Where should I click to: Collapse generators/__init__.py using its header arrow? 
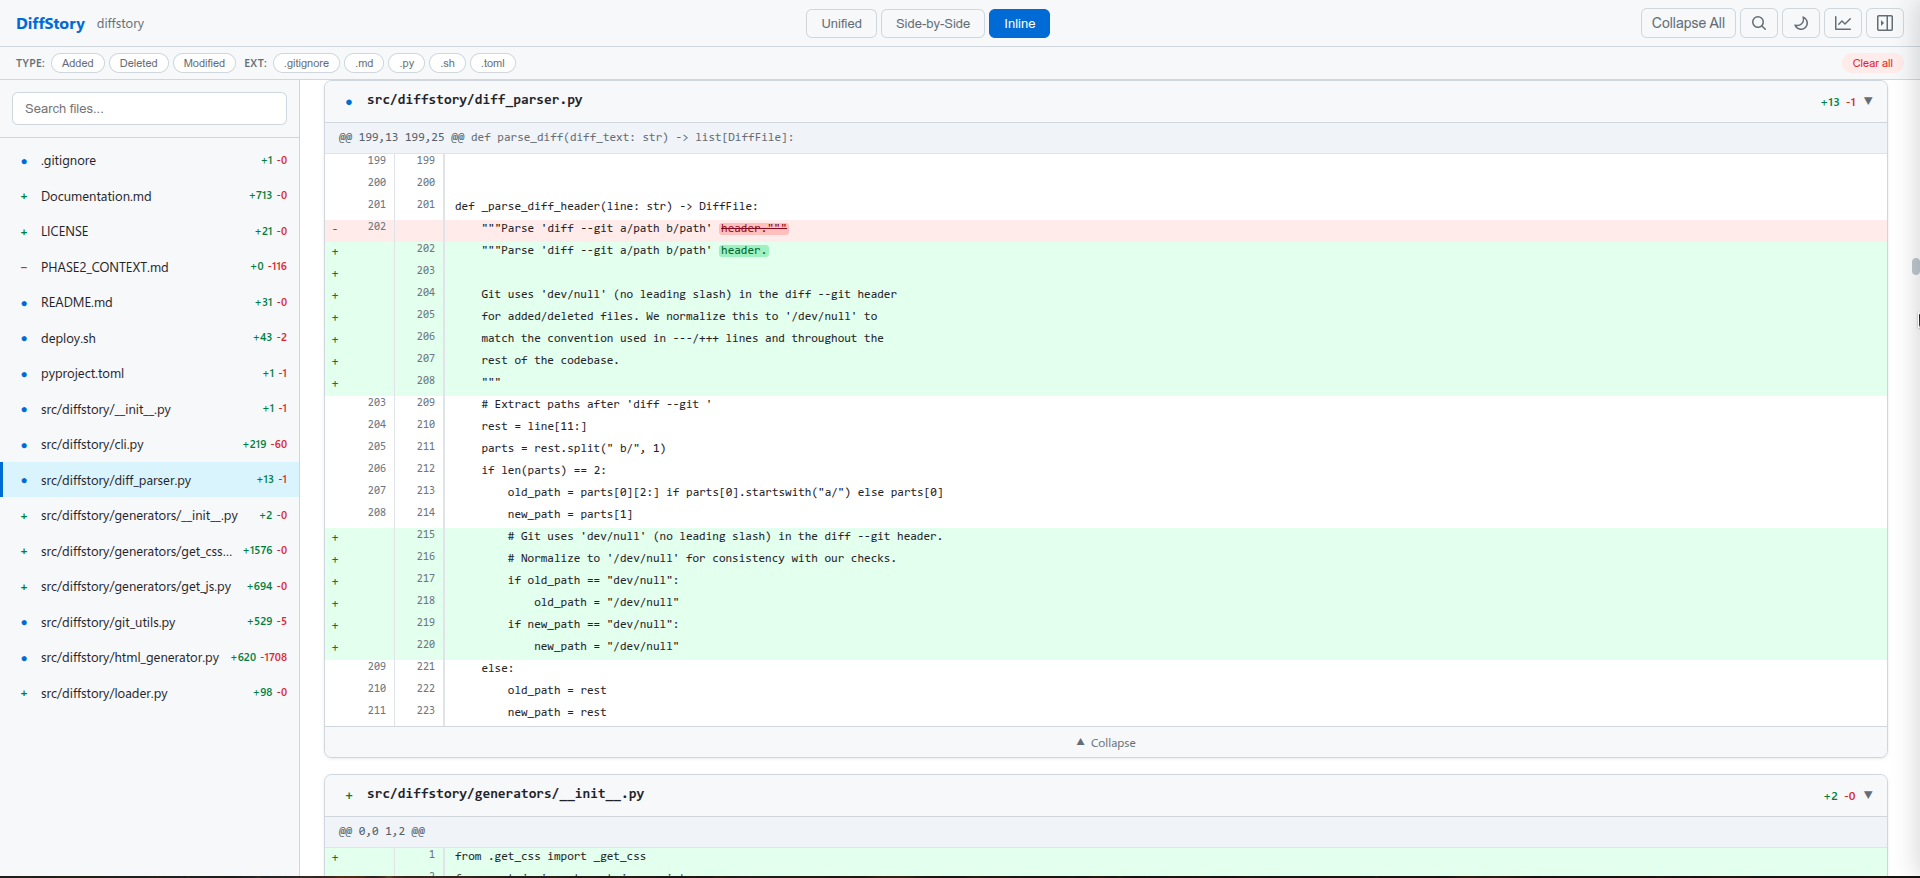1868,795
